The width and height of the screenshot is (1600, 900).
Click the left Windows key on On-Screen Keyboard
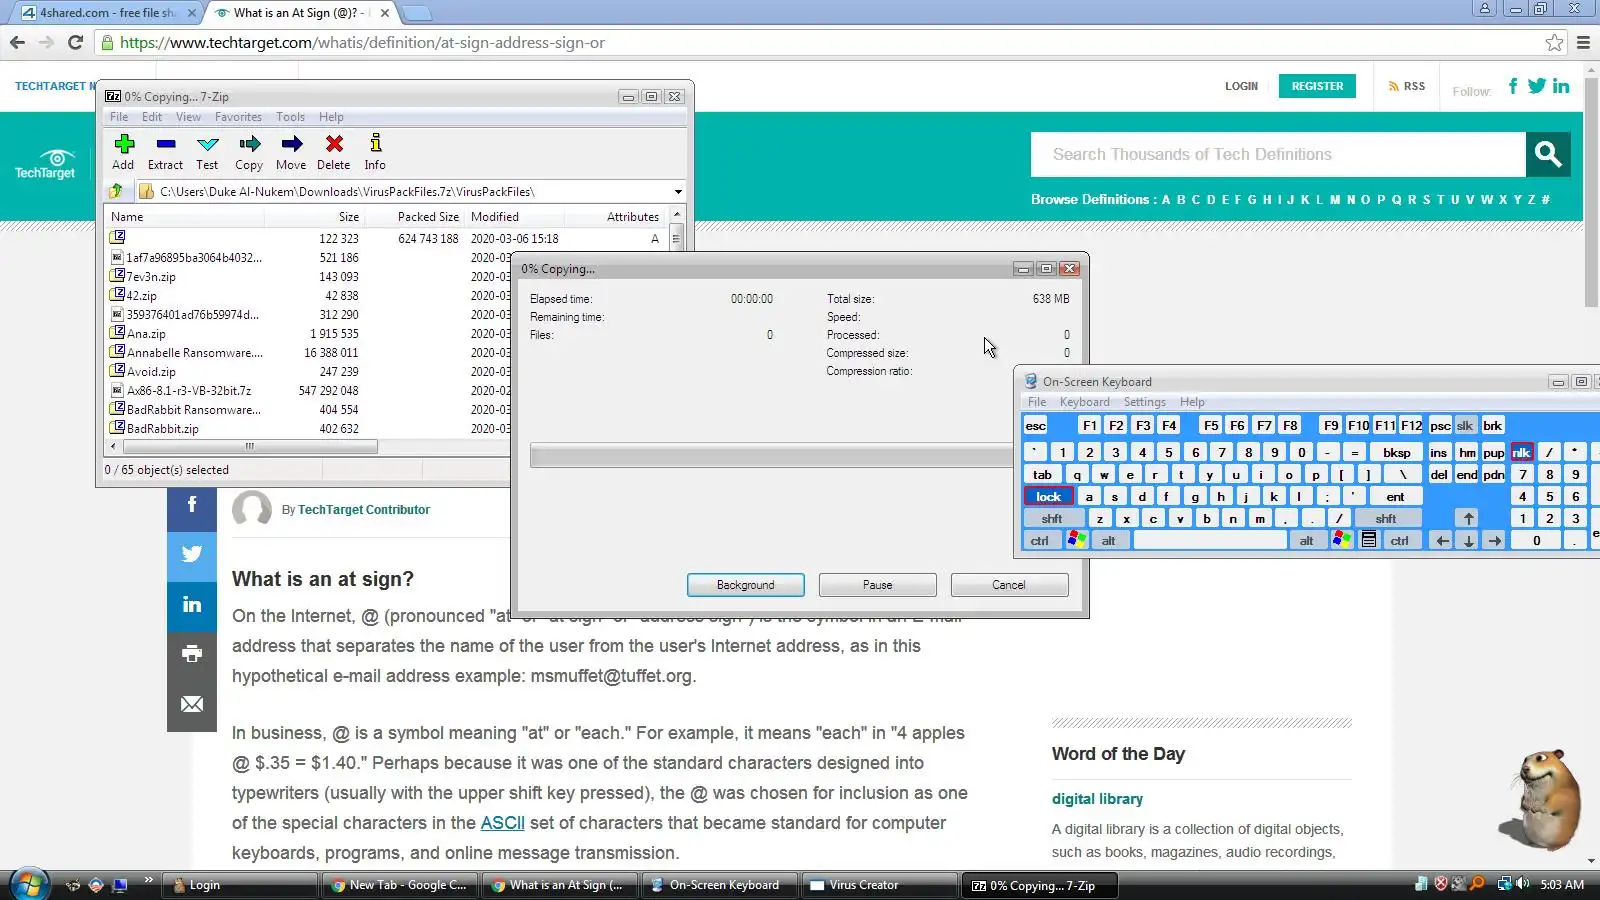tap(1077, 540)
